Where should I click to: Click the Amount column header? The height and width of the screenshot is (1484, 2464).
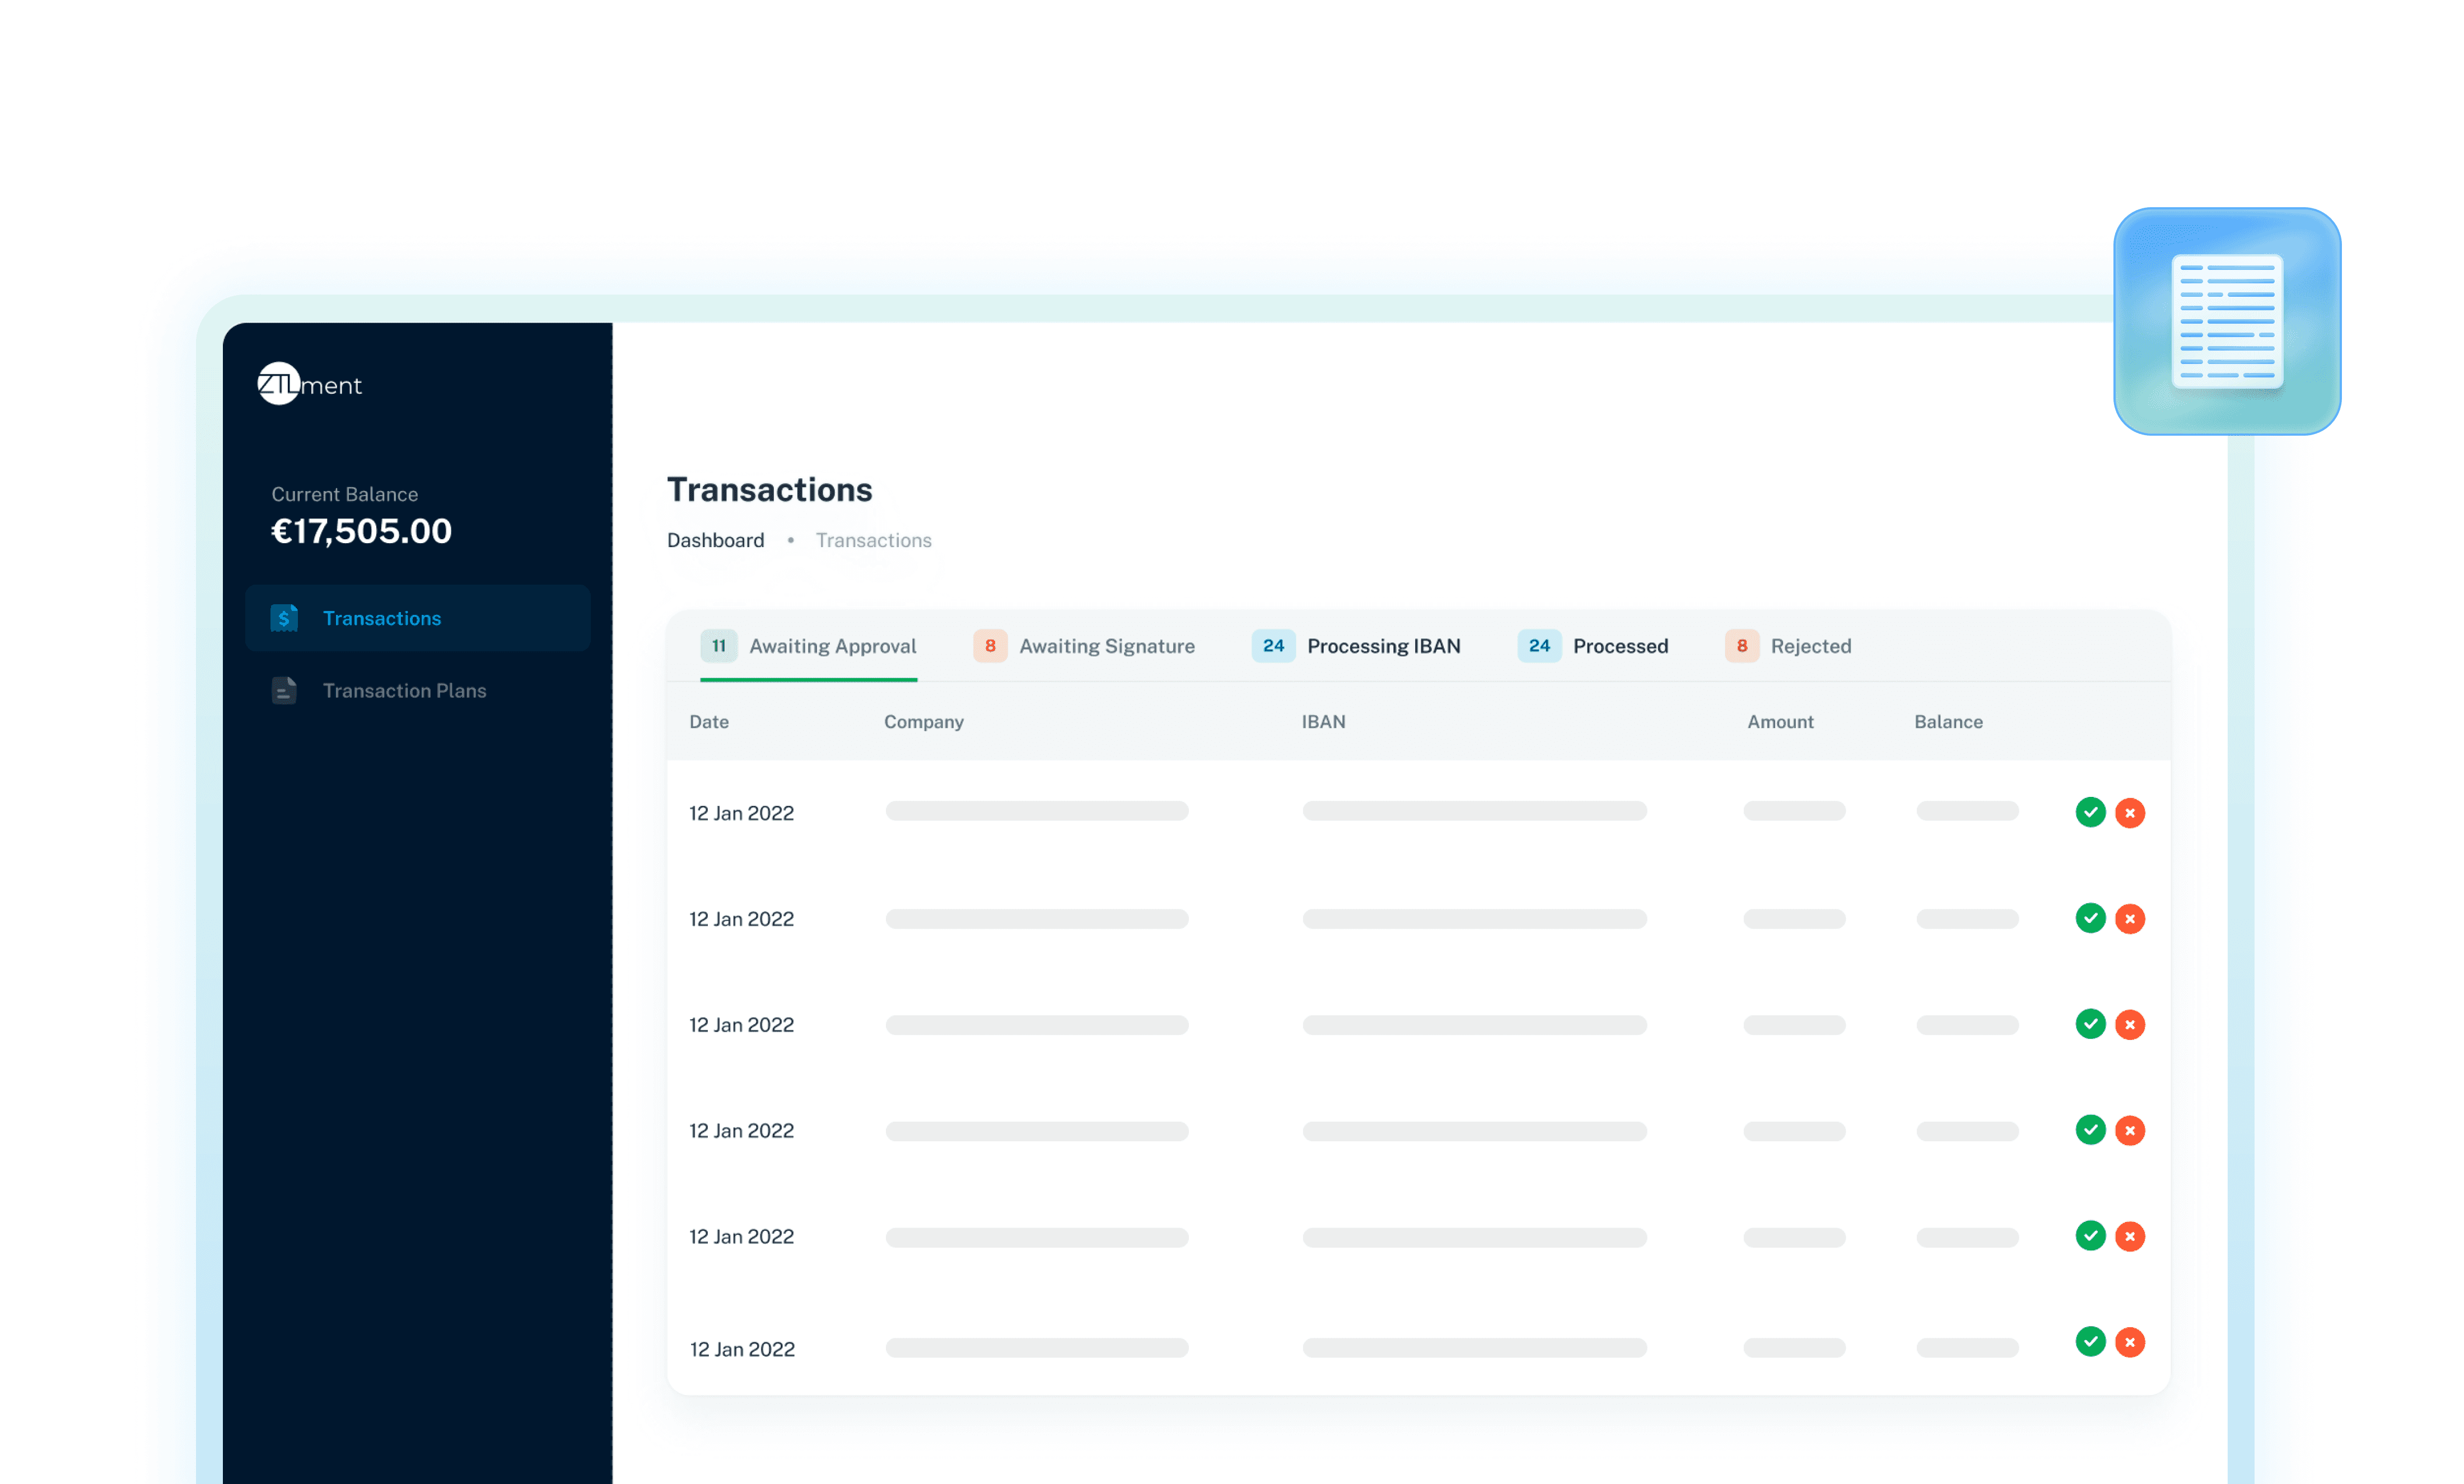pyautogui.click(x=1780, y=722)
